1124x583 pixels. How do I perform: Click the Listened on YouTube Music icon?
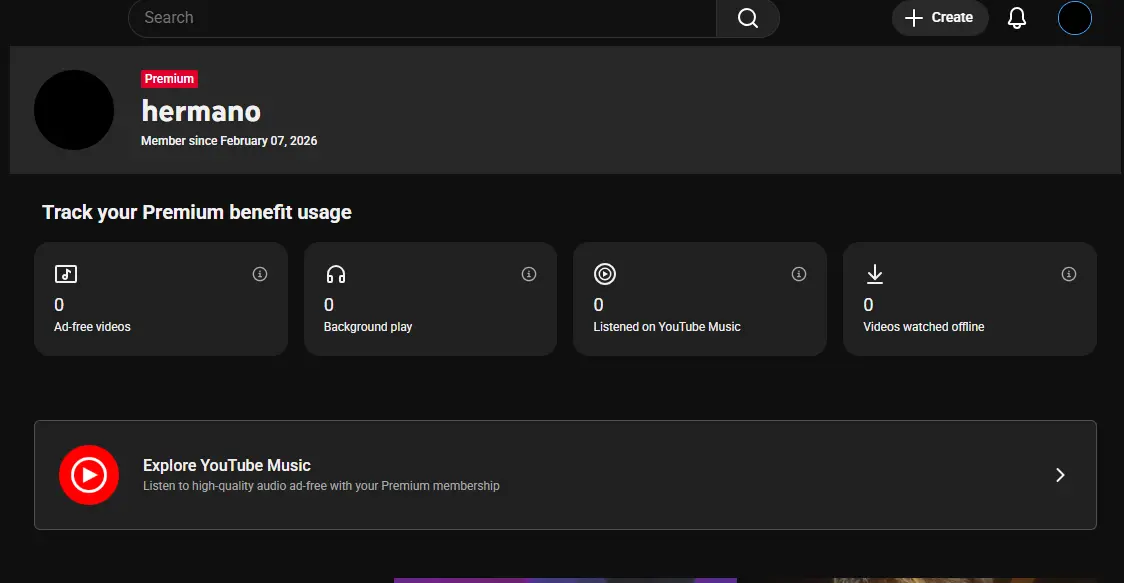(605, 274)
